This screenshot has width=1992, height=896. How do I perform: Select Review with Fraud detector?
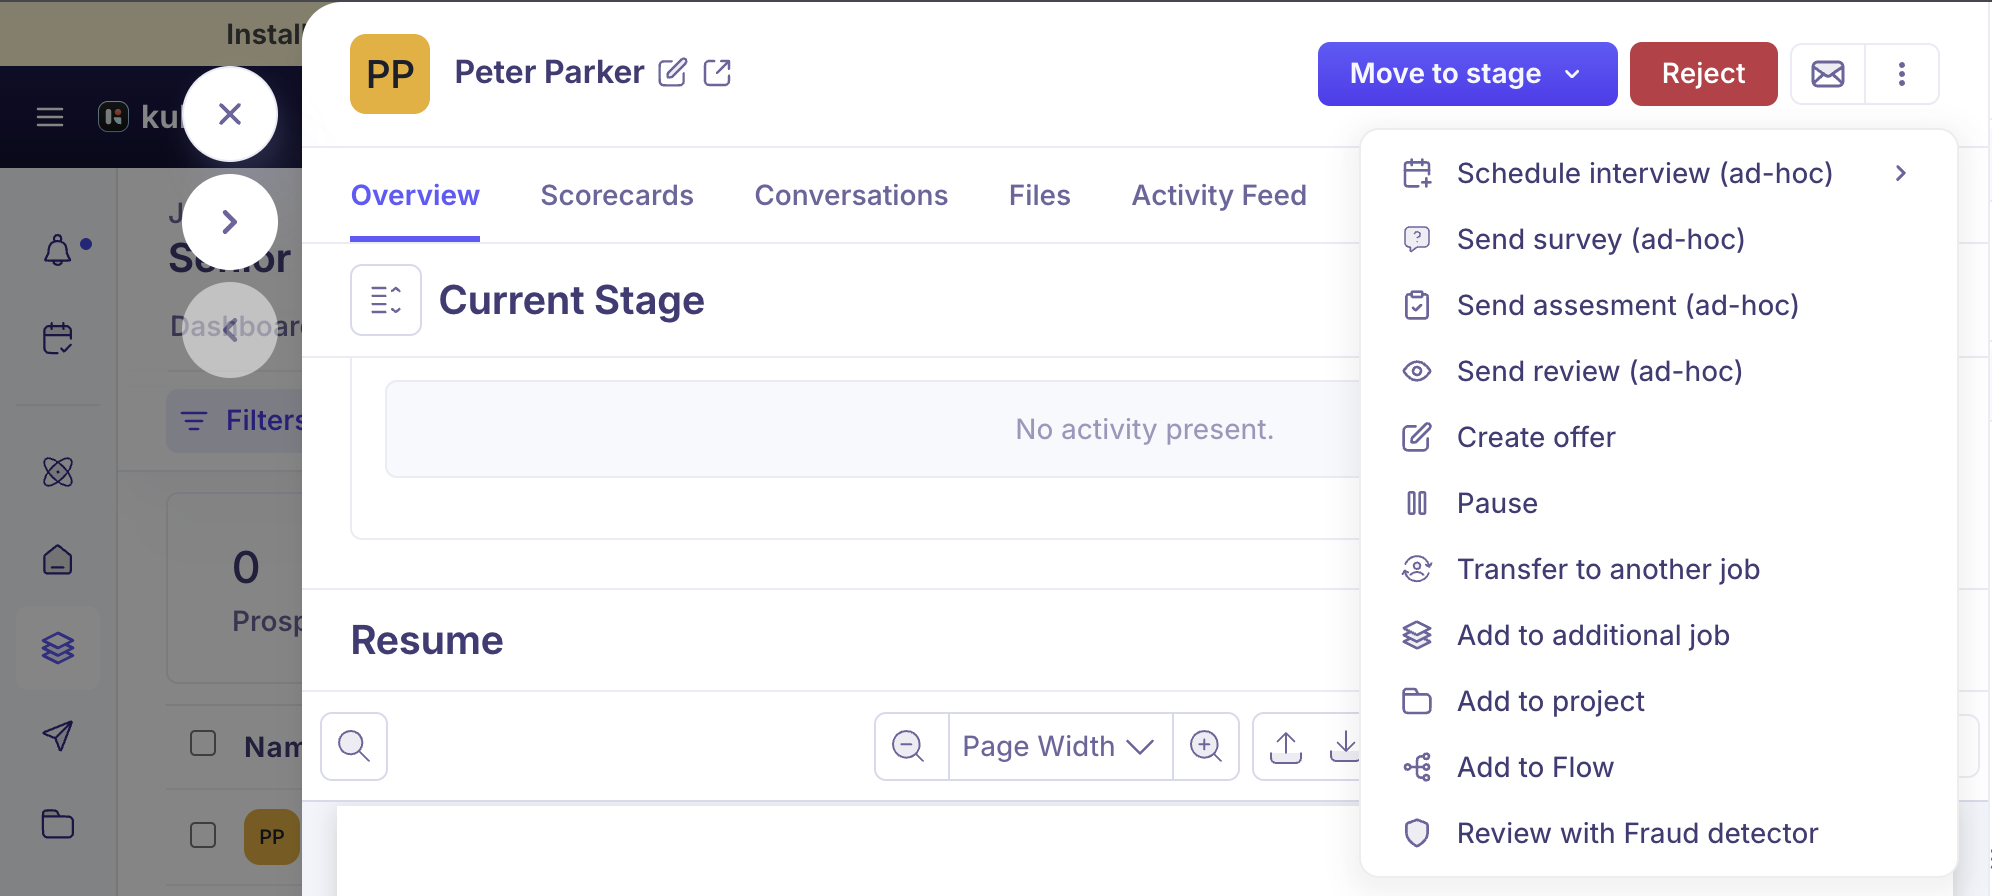pyautogui.click(x=1658, y=833)
